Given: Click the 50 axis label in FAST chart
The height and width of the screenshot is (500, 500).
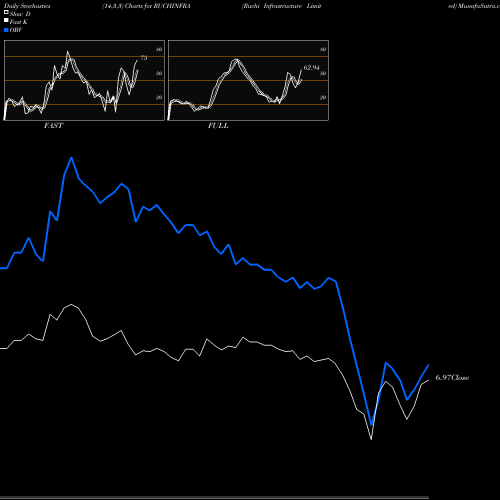Looking at the screenshot, I should 159,73.
